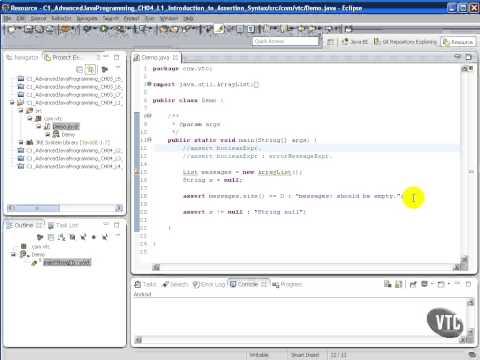Open the Window menu

tap(169, 19)
